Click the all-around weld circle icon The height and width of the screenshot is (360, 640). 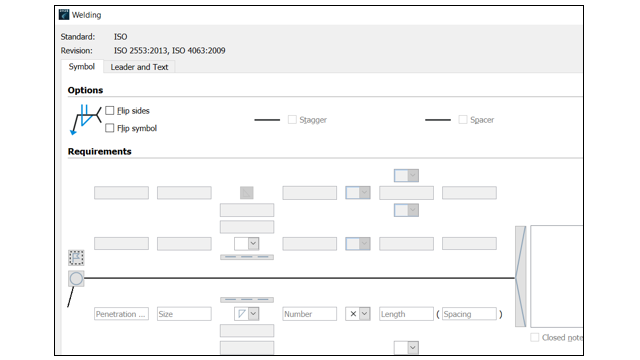pos(76,279)
